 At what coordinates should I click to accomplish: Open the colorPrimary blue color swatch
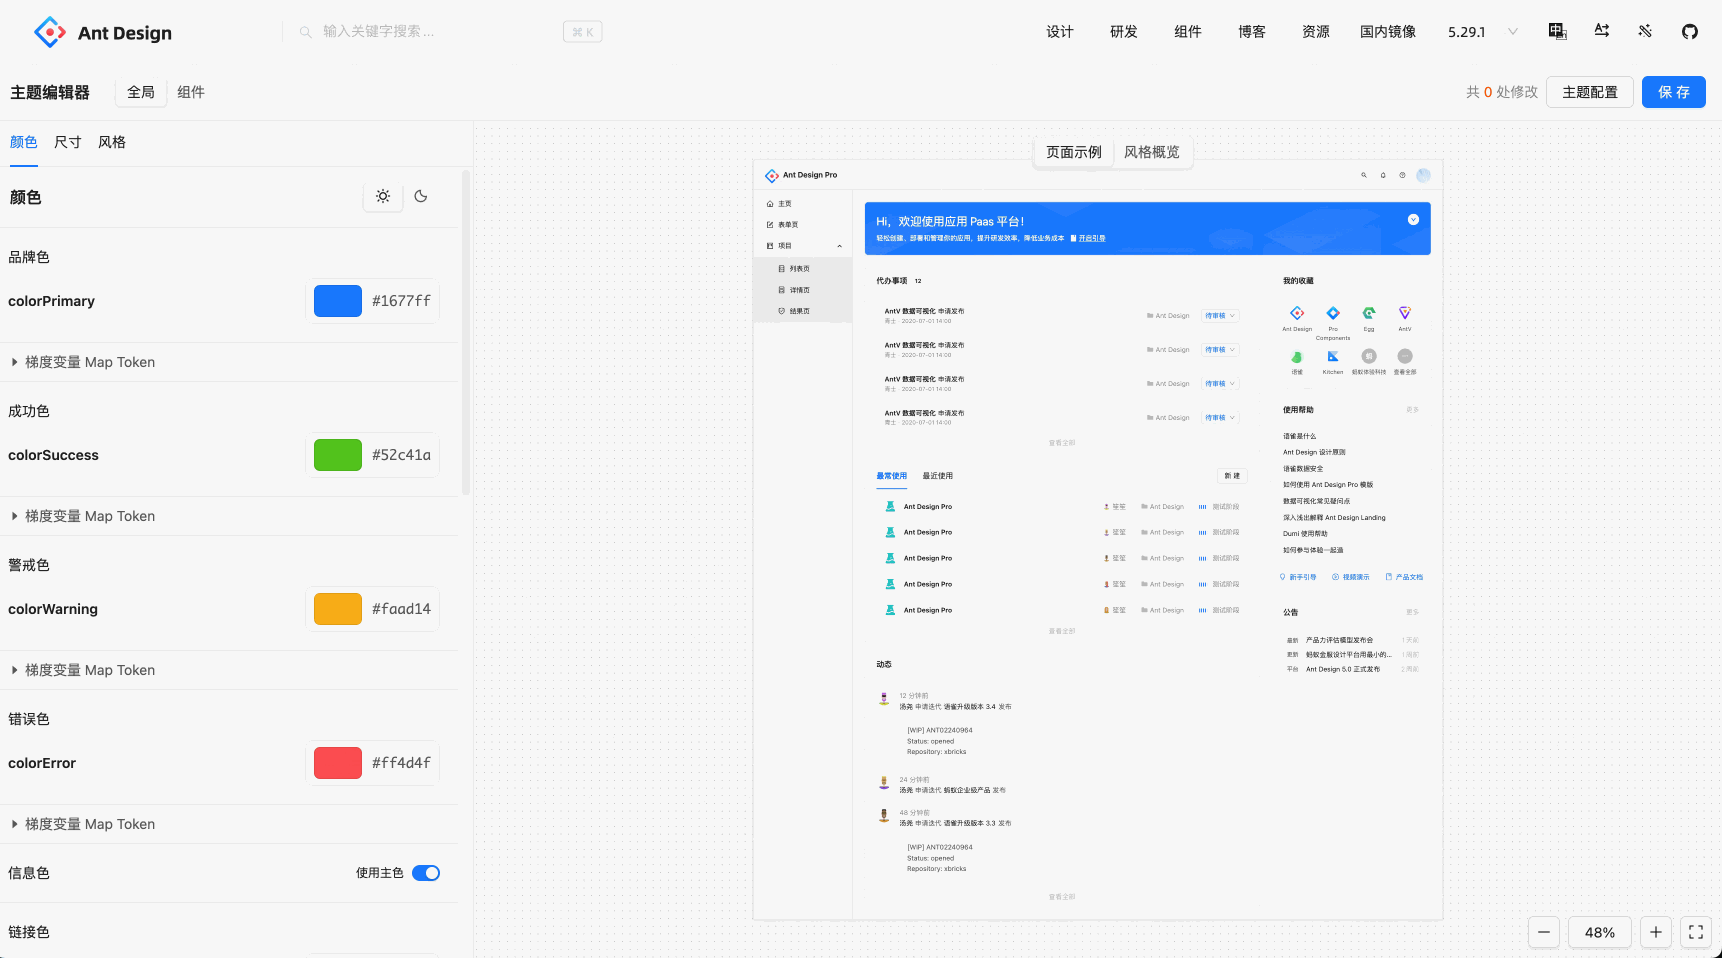click(338, 301)
